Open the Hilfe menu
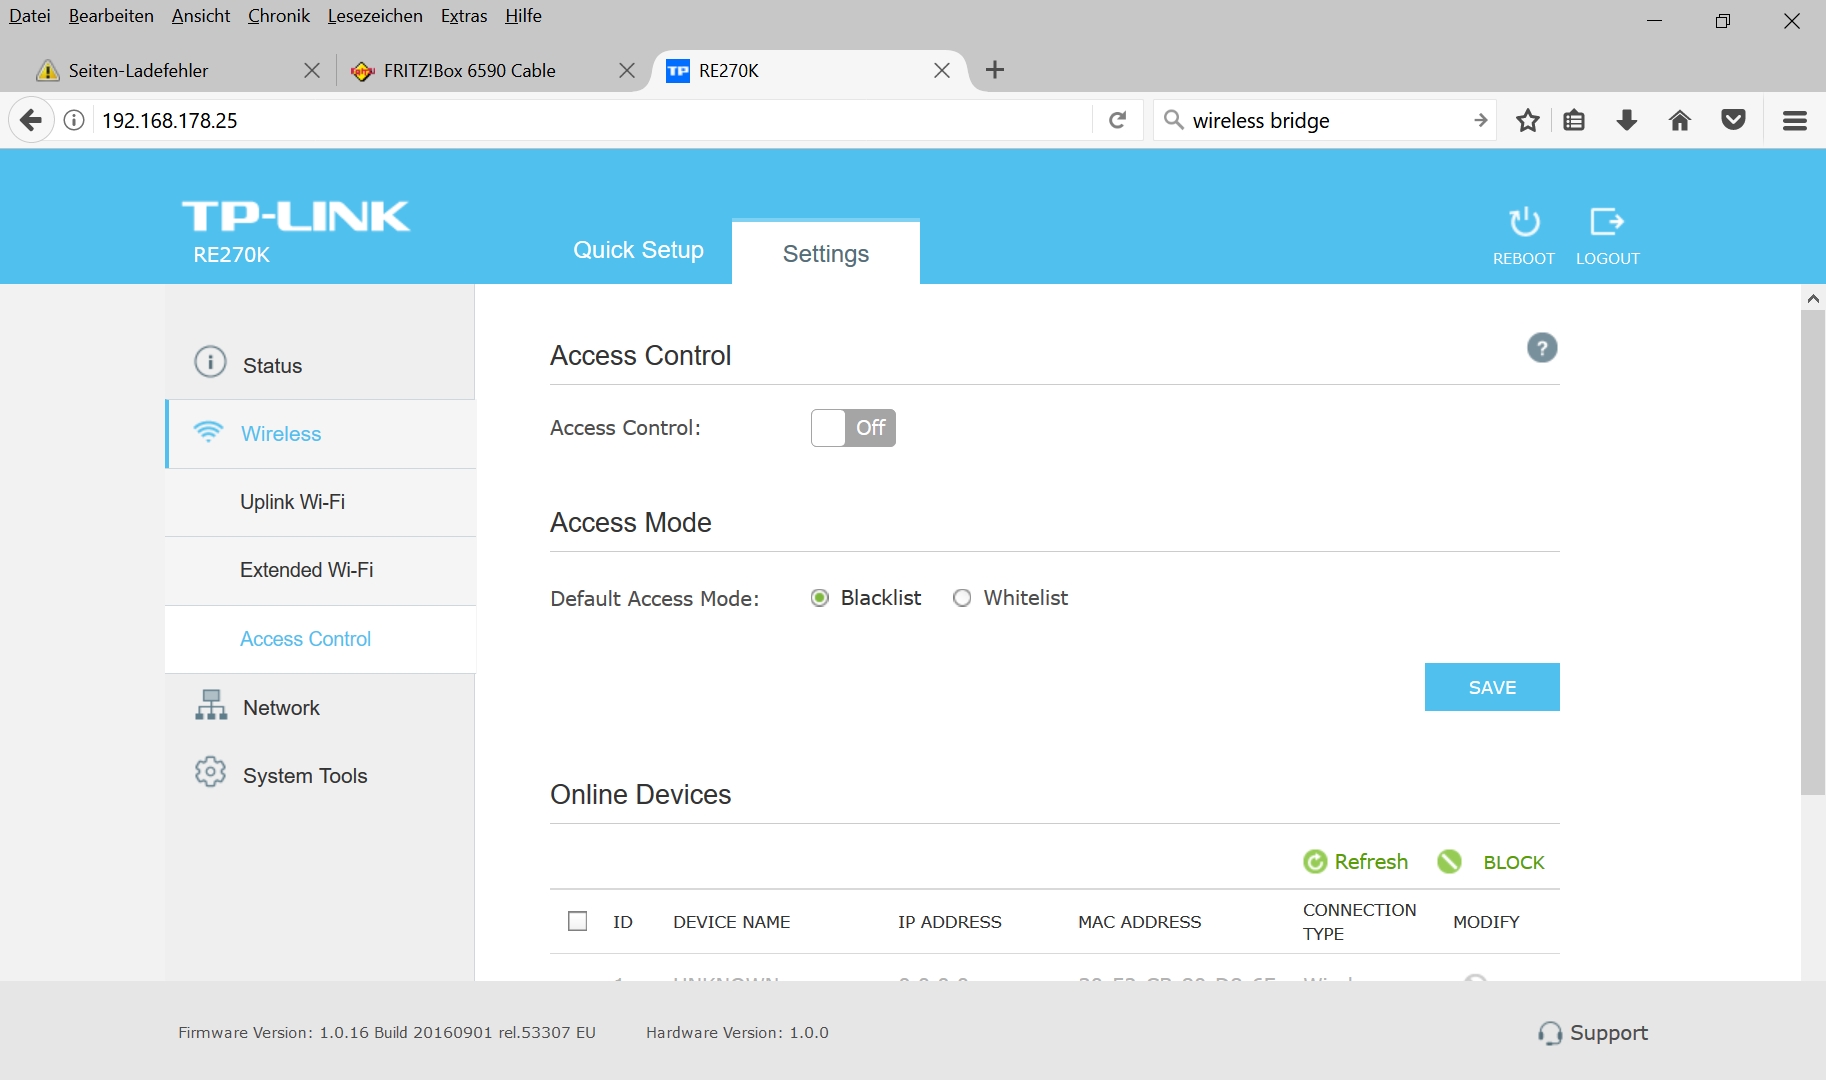Screen dimensions: 1826x1080 (x=523, y=16)
